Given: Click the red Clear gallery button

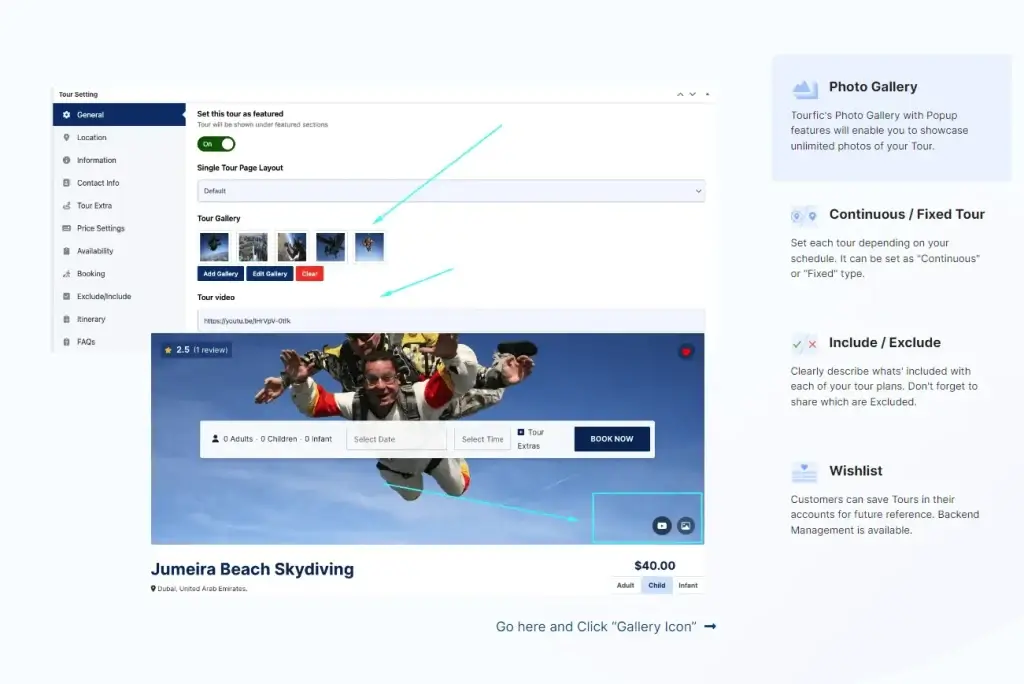Looking at the screenshot, I should click(309, 274).
